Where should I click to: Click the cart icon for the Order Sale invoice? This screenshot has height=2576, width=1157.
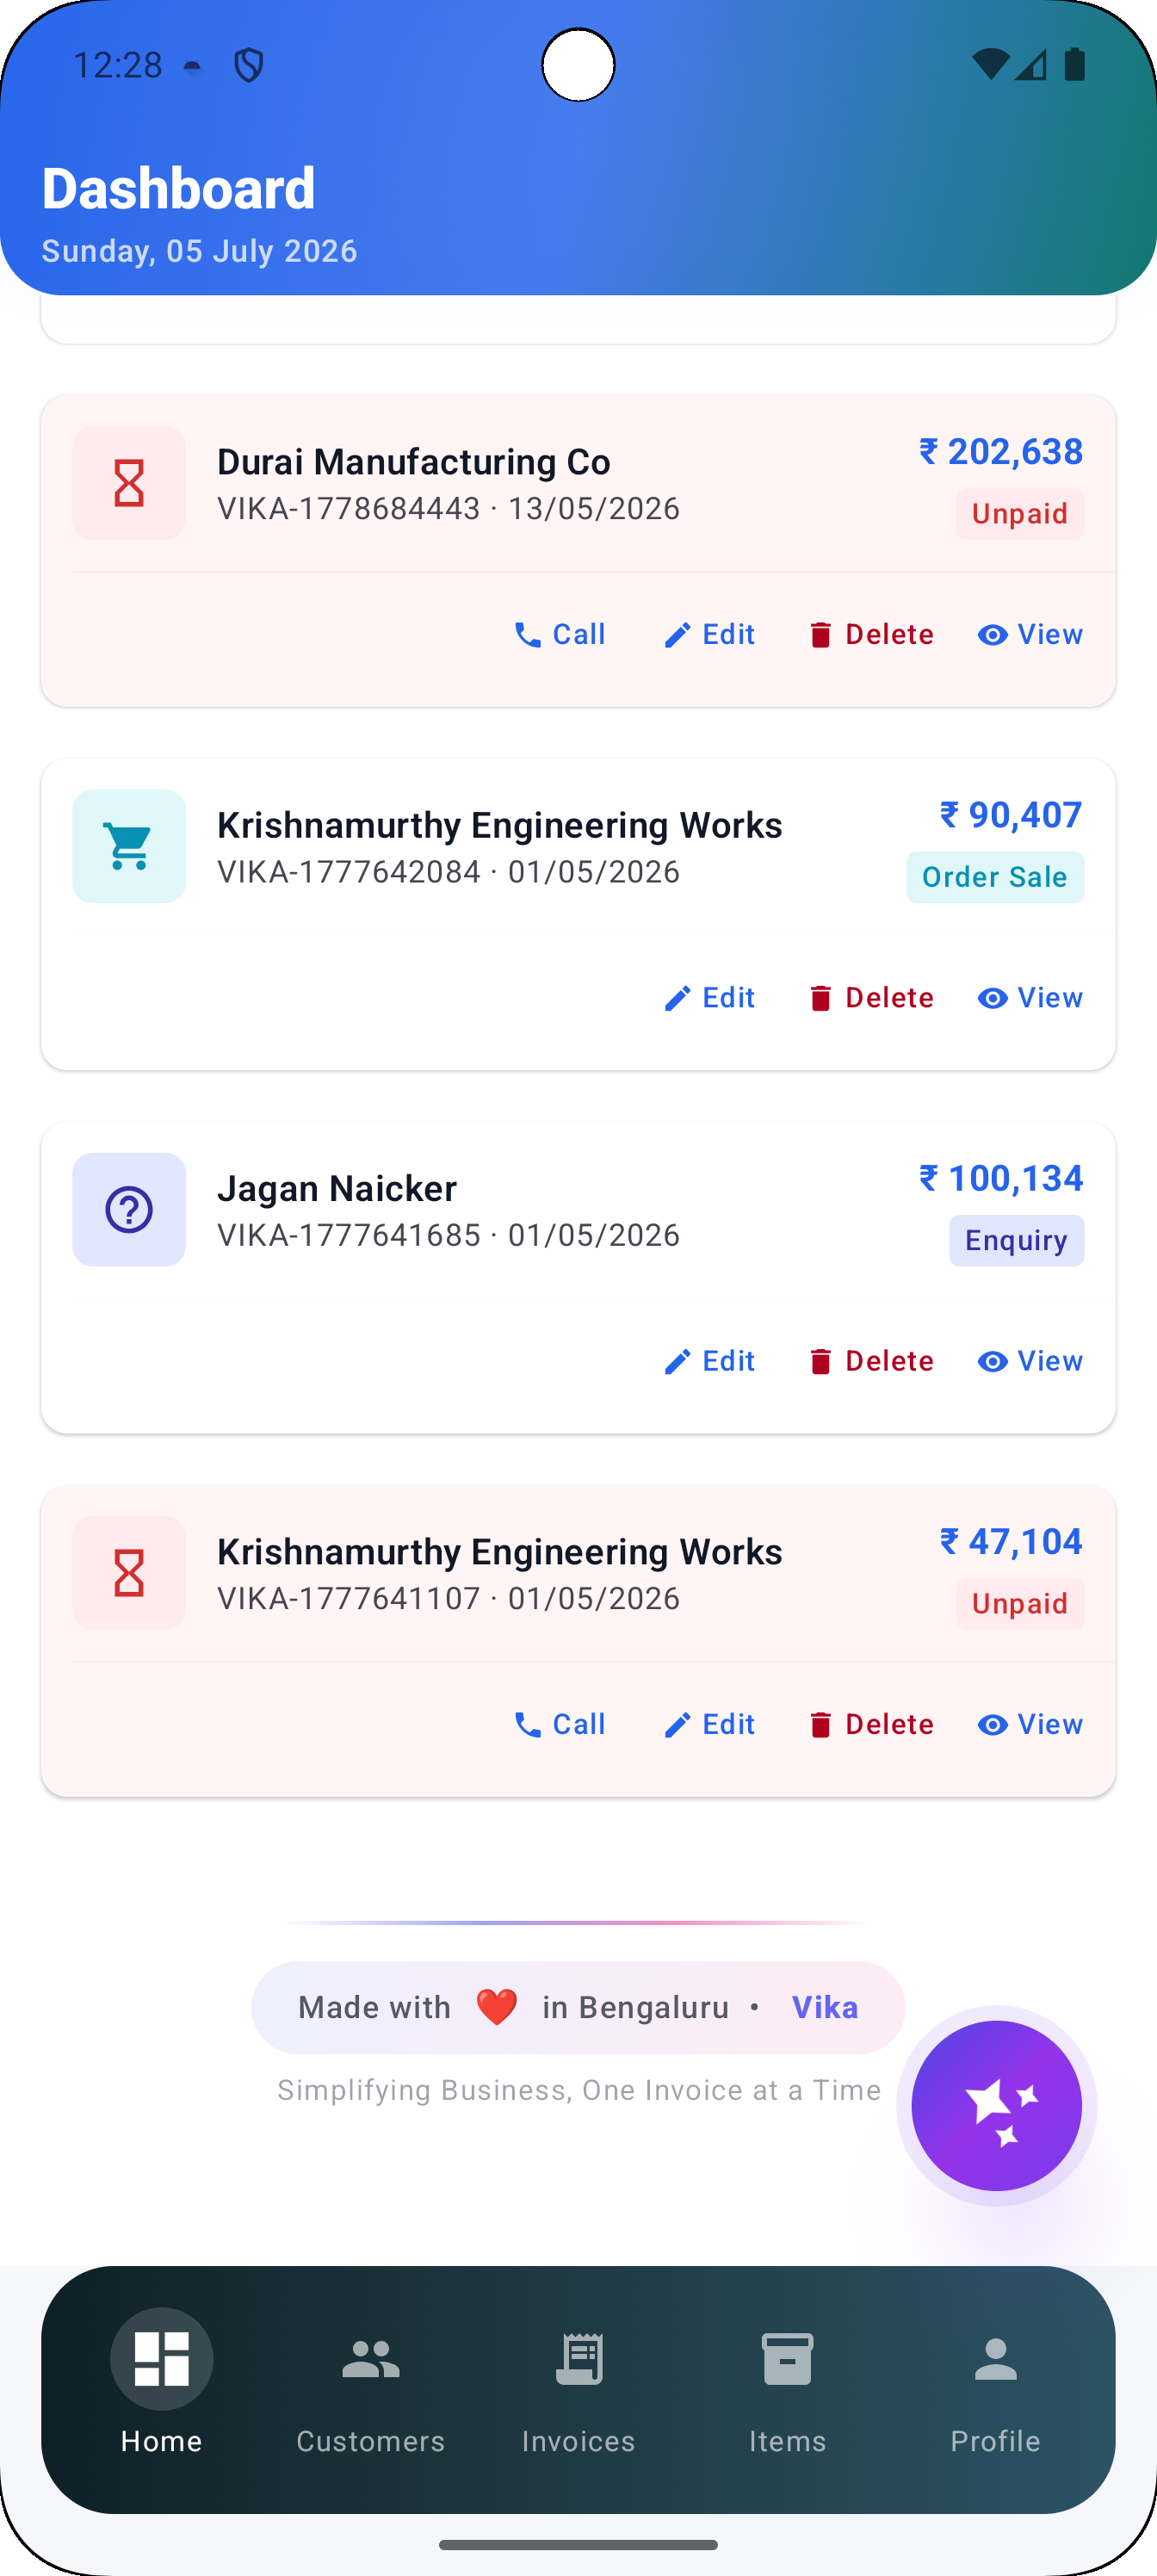pos(129,846)
